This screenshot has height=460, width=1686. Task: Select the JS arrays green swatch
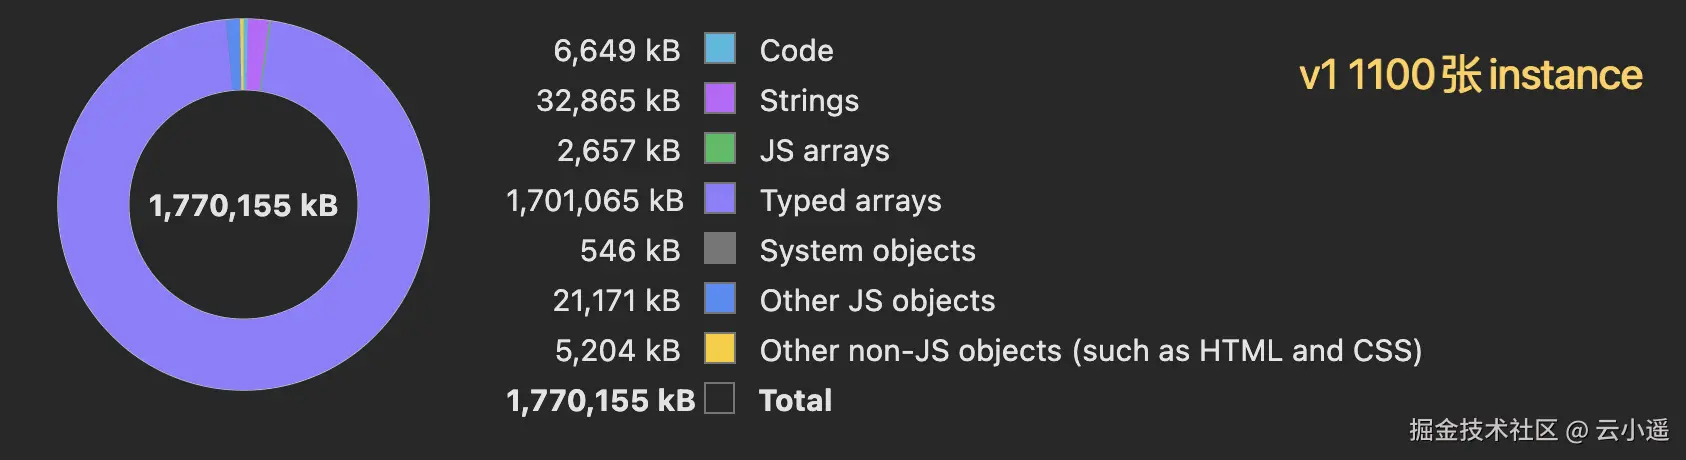click(720, 148)
